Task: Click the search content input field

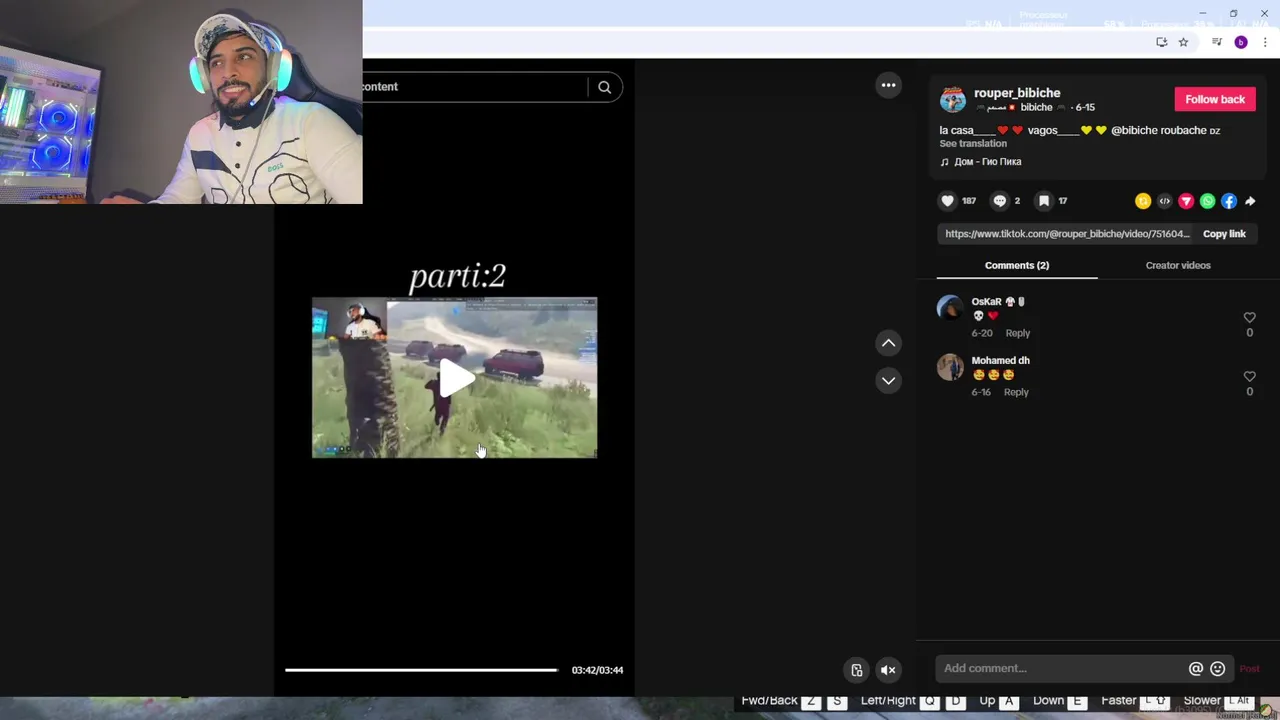Action: [474, 87]
